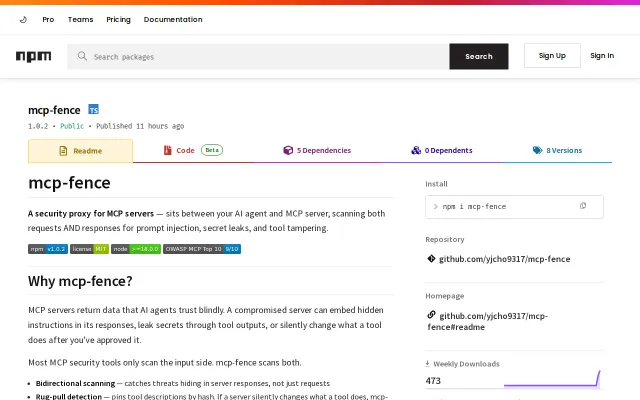Click 'Bidirectional scanning' bullet text
The height and width of the screenshot is (400, 640).
[x=76, y=383]
